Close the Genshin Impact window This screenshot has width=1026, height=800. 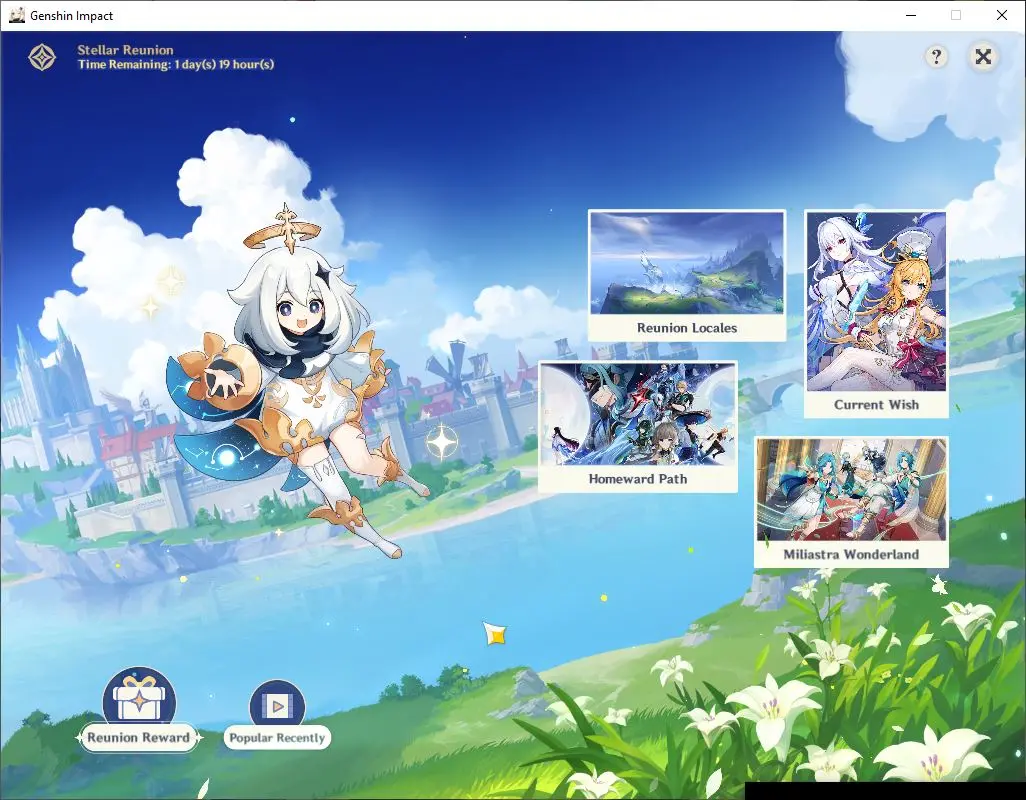click(x=1001, y=15)
